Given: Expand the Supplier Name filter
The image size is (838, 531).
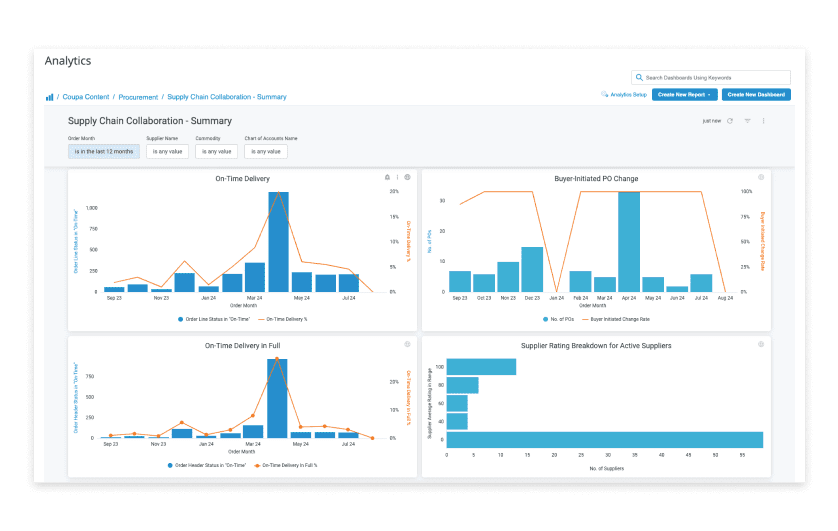Looking at the screenshot, I should pyautogui.click(x=167, y=152).
